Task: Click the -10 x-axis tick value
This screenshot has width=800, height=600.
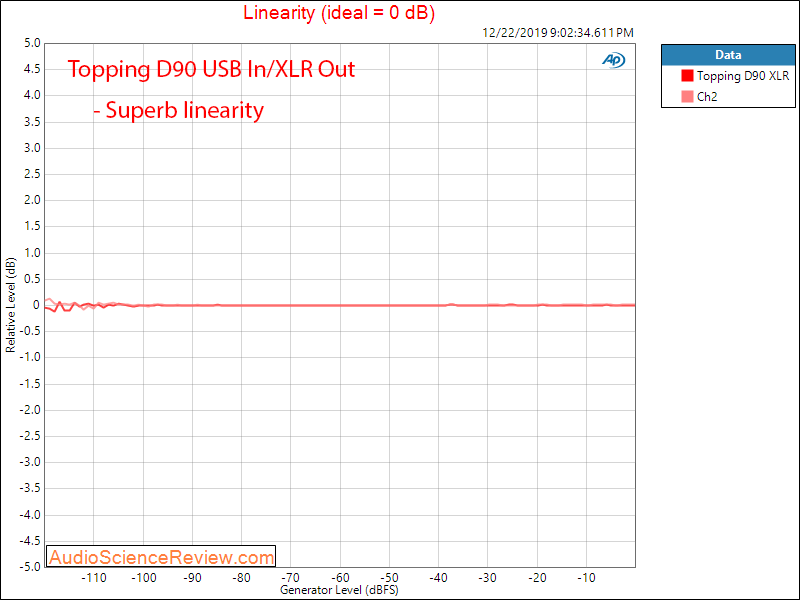Action: click(x=586, y=578)
